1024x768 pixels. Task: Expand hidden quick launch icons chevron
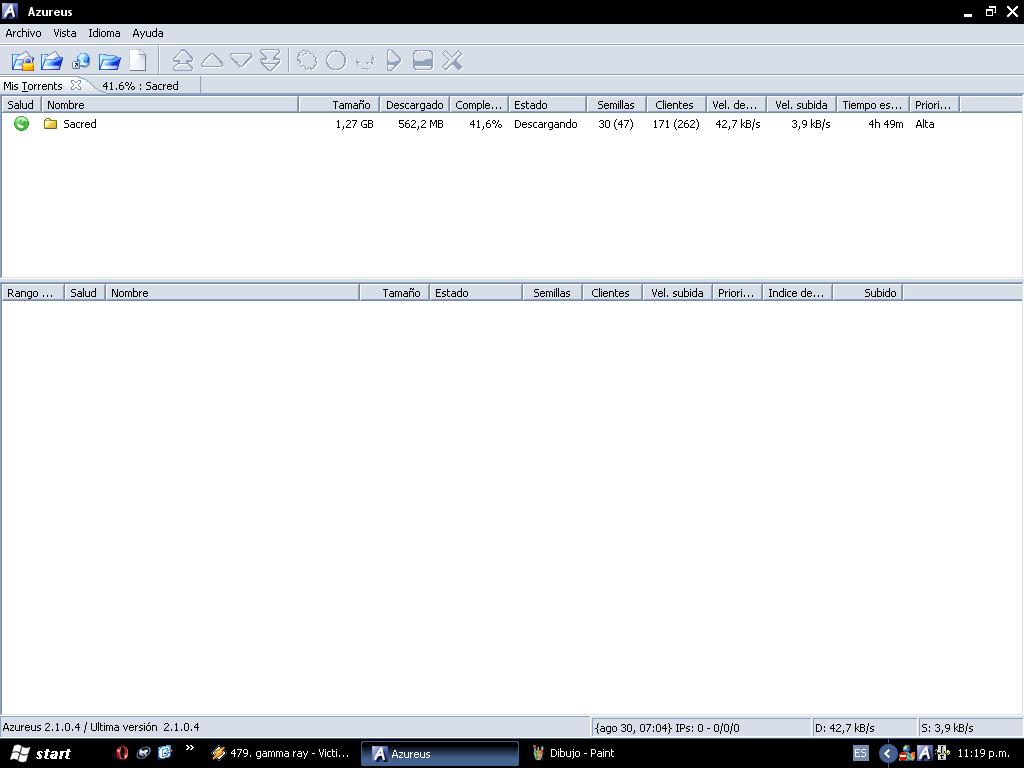pos(189,748)
